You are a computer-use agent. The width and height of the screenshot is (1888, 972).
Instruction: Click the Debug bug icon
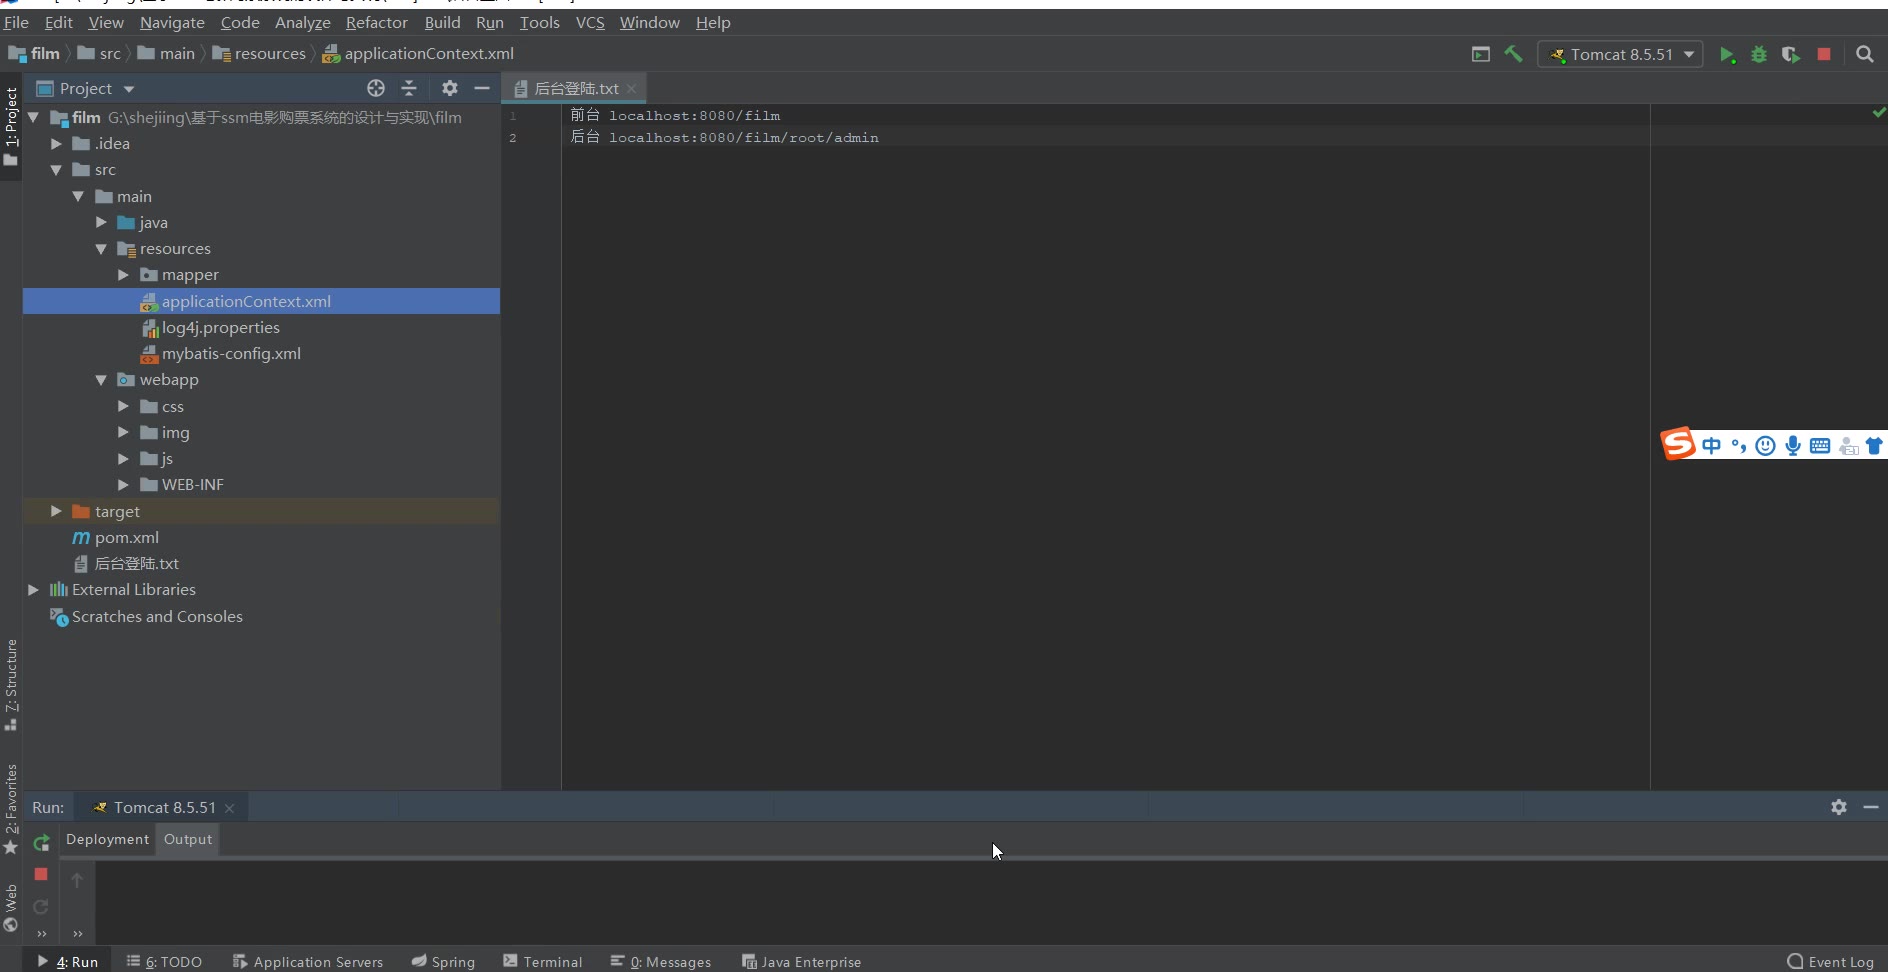point(1759,55)
